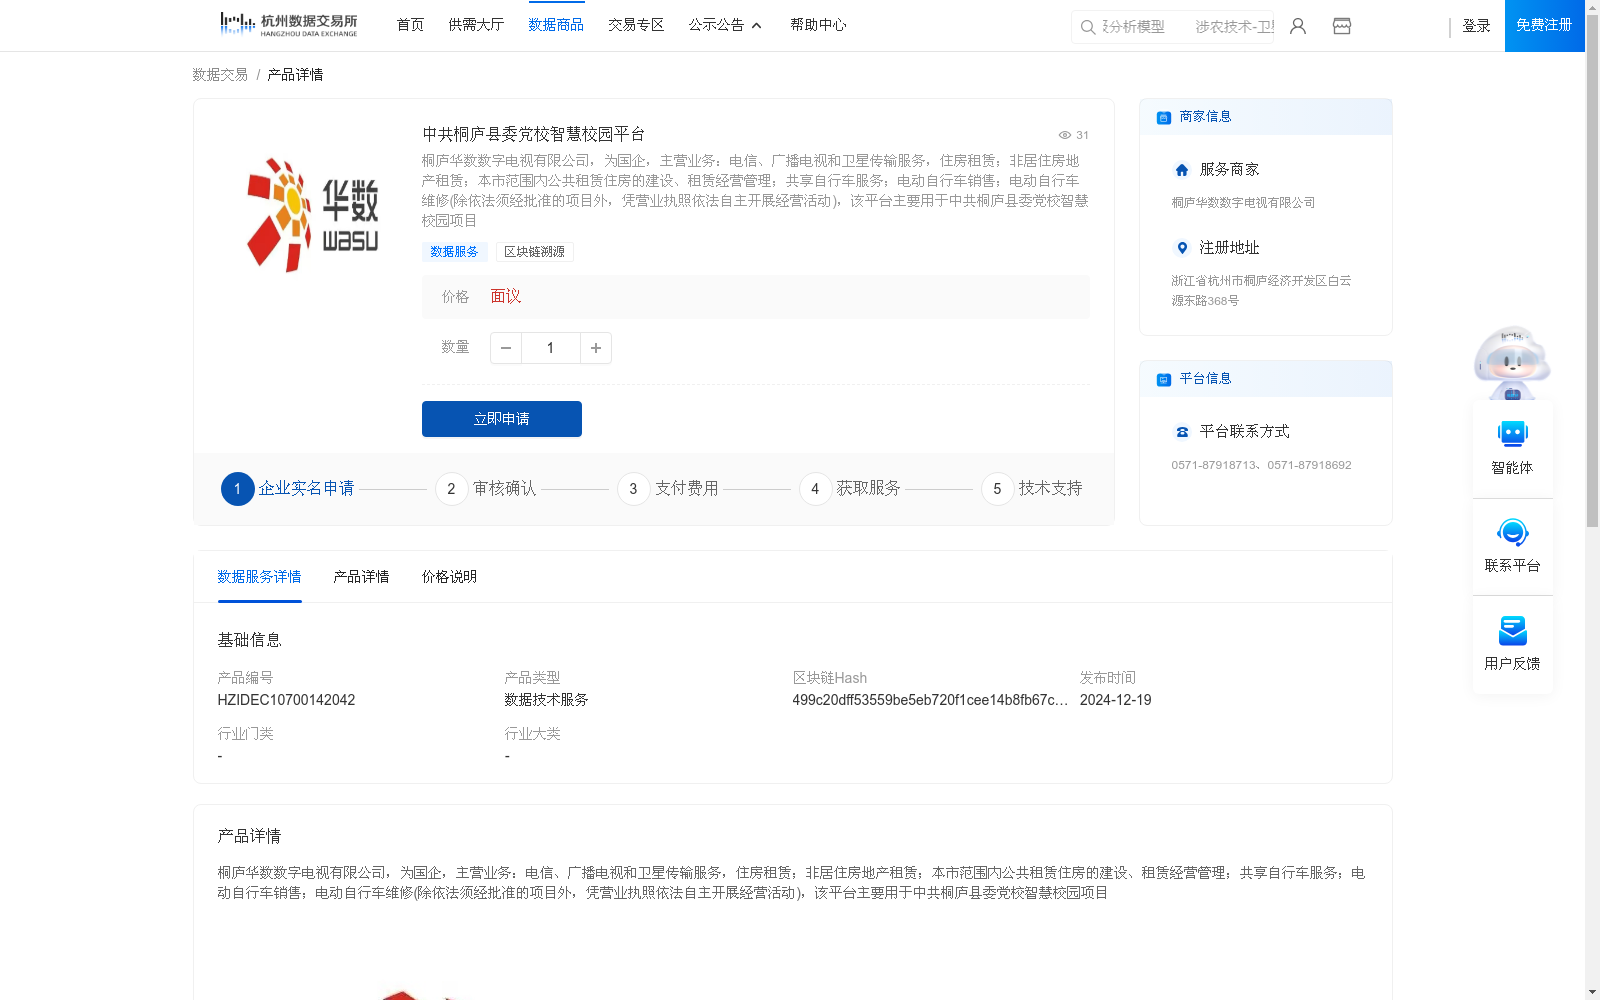The image size is (1600, 1000).
Task: Open 用户反馈 feedback mailbox
Action: [1512, 644]
